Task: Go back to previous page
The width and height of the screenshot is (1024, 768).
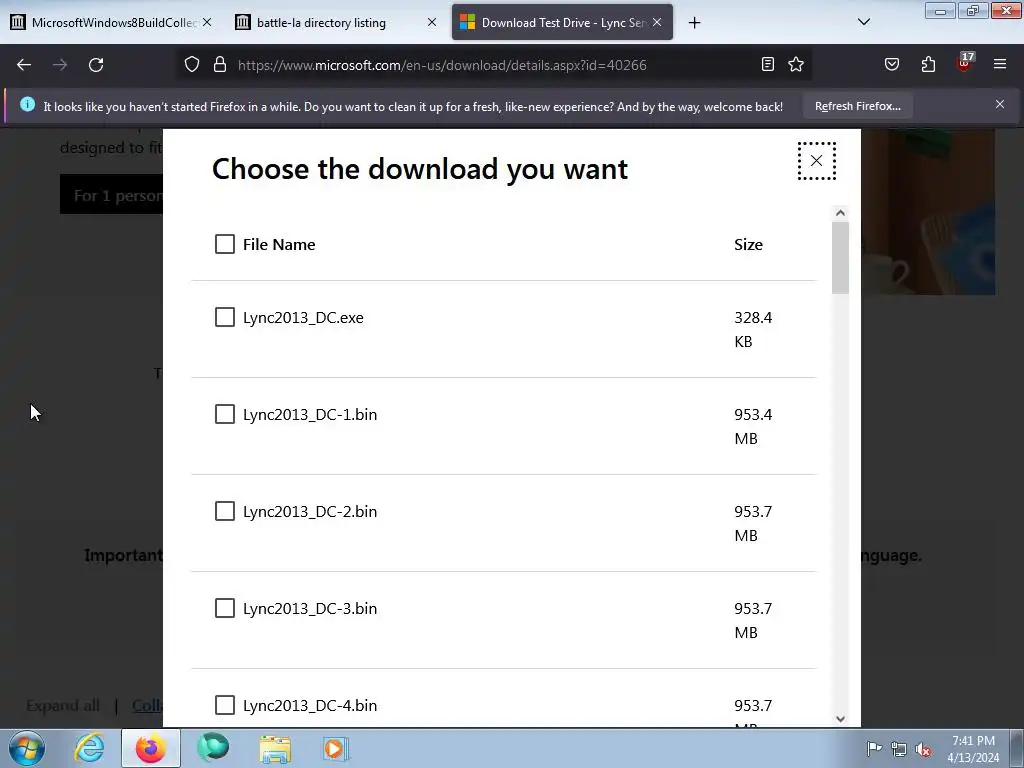Action: click(x=24, y=65)
